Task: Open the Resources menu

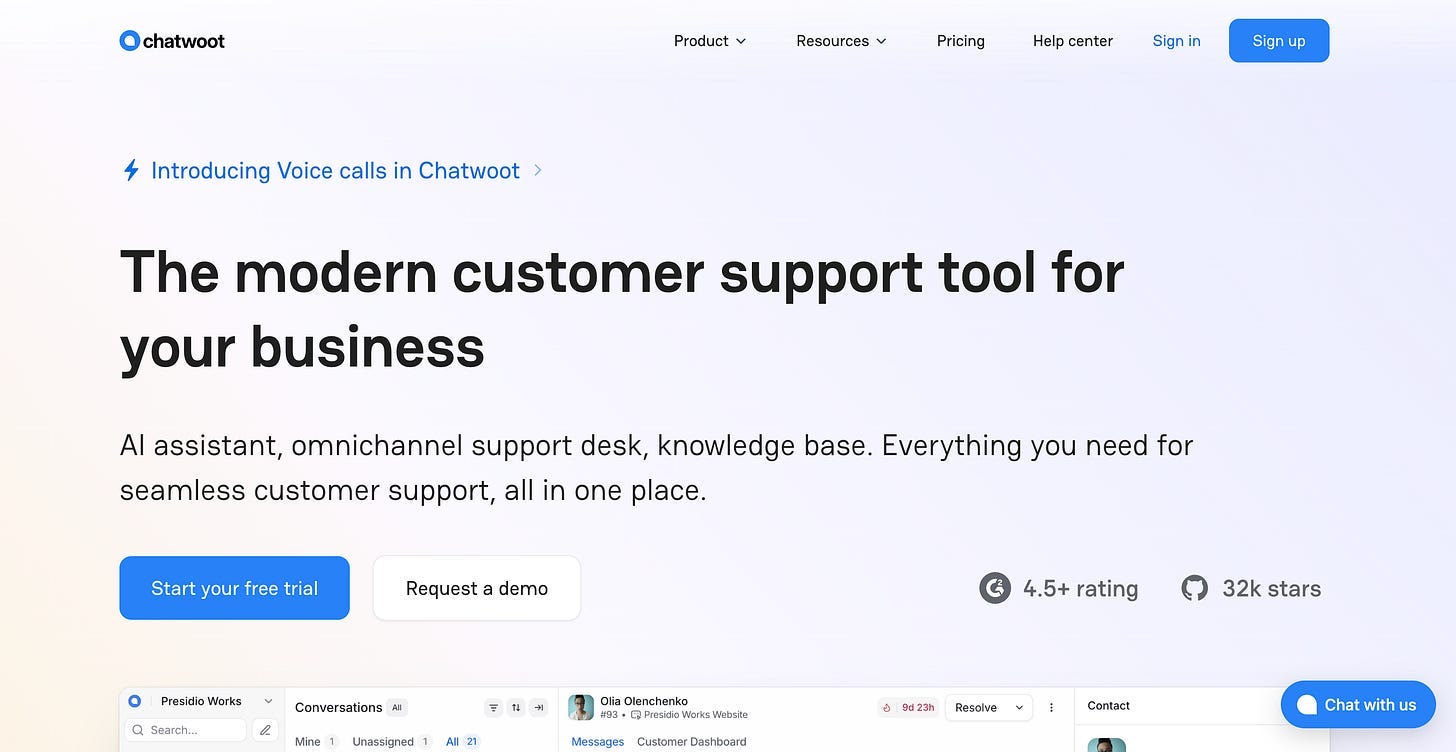Action: point(841,41)
